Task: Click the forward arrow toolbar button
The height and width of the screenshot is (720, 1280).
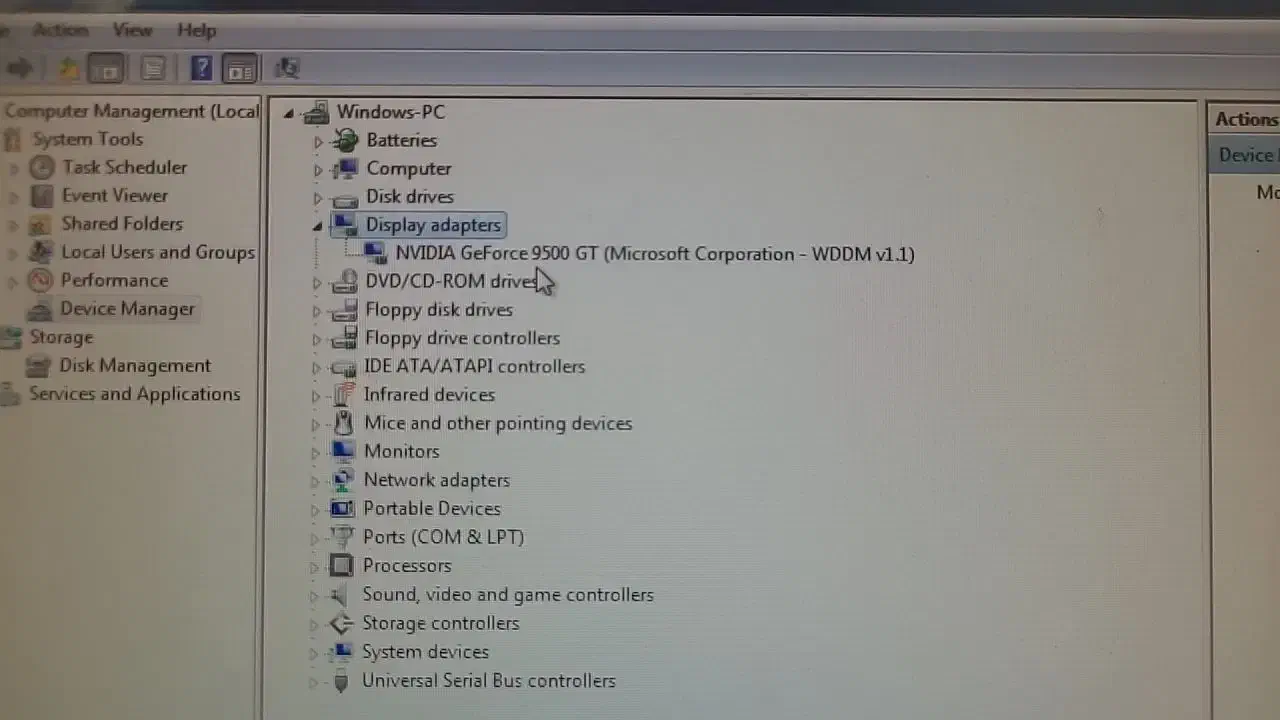Action: click(x=19, y=68)
